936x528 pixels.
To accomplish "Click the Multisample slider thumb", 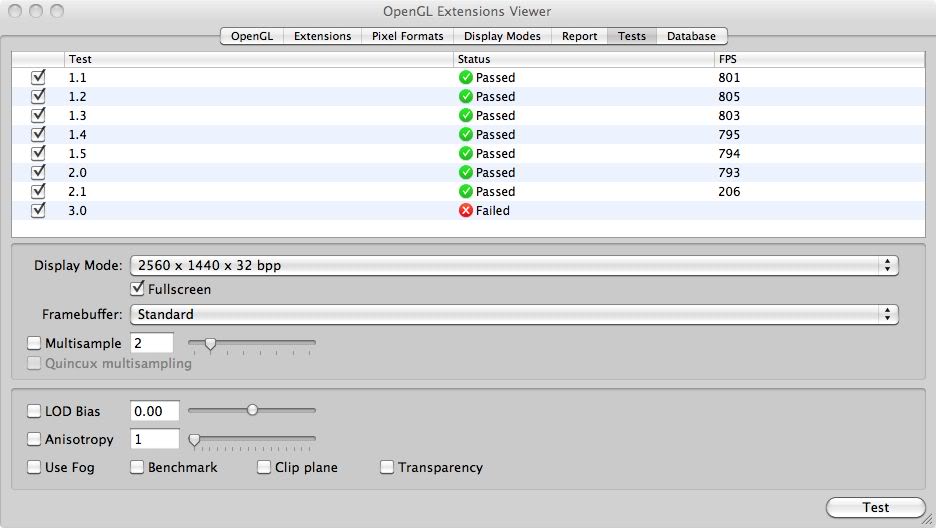I will [x=210, y=344].
